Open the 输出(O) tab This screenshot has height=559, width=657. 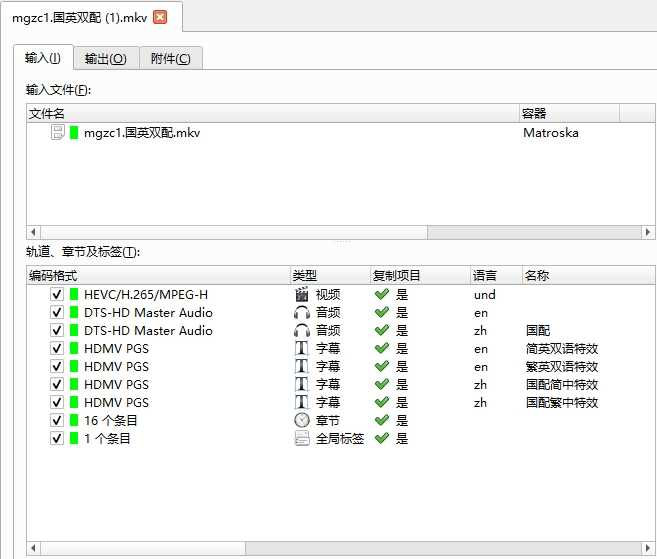(x=106, y=59)
